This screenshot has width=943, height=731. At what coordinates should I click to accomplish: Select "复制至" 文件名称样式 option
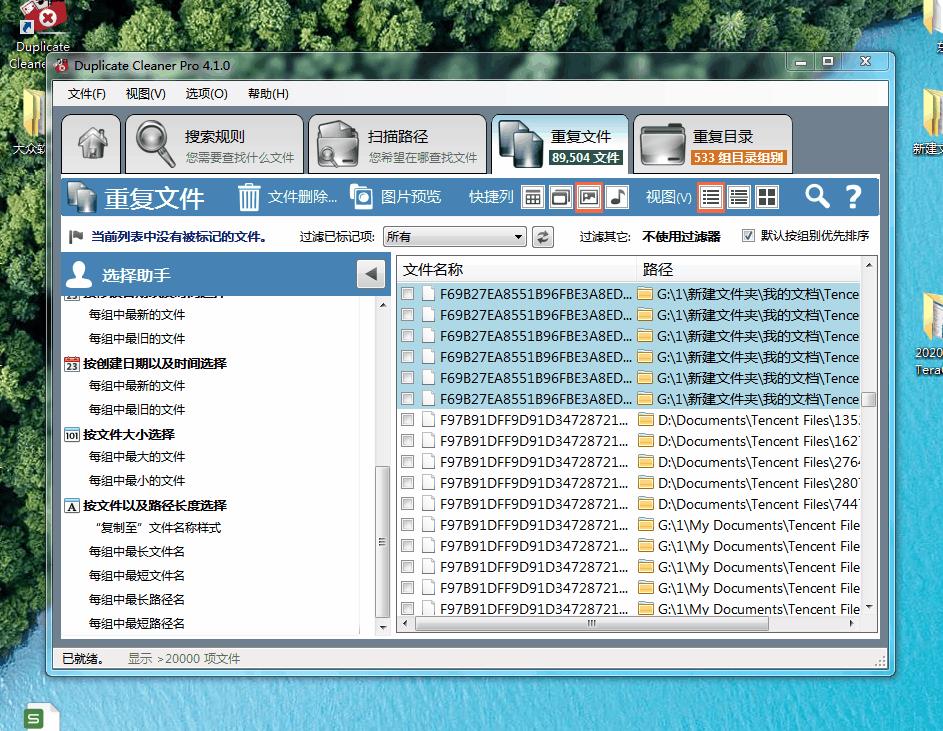158,528
